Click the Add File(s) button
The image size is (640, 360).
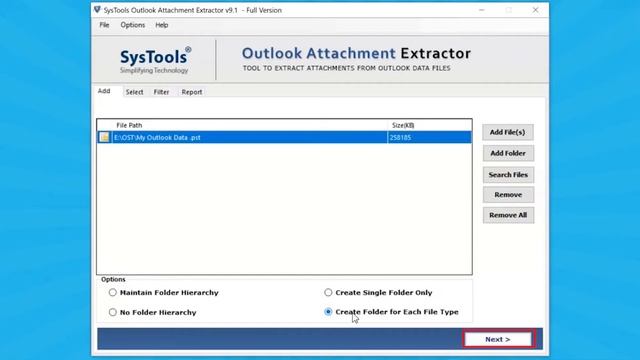[508, 132]
